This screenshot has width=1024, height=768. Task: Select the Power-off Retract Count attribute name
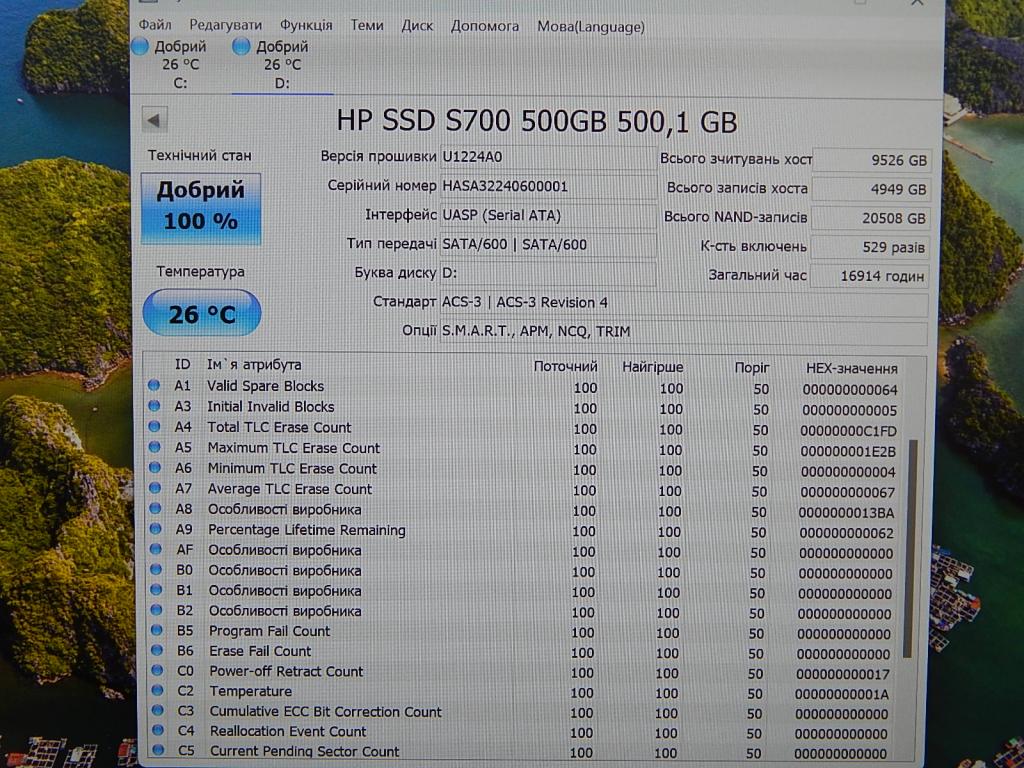tap(286, 671)
